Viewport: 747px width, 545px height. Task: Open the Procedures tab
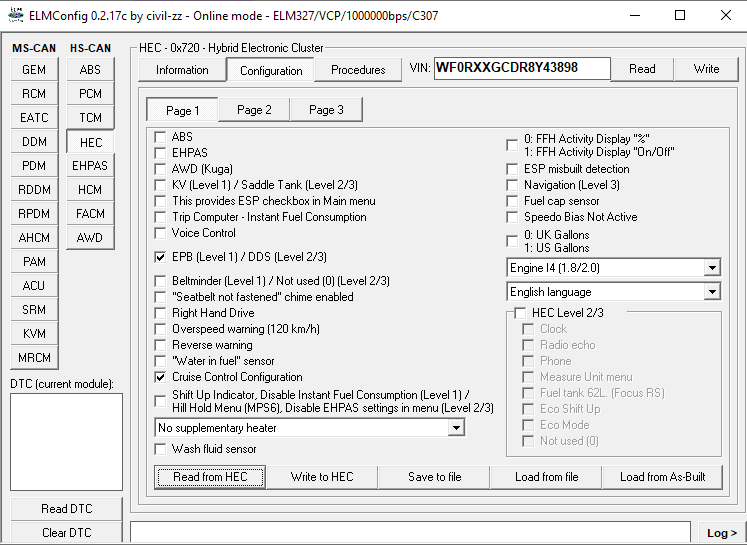coord(358,70)
